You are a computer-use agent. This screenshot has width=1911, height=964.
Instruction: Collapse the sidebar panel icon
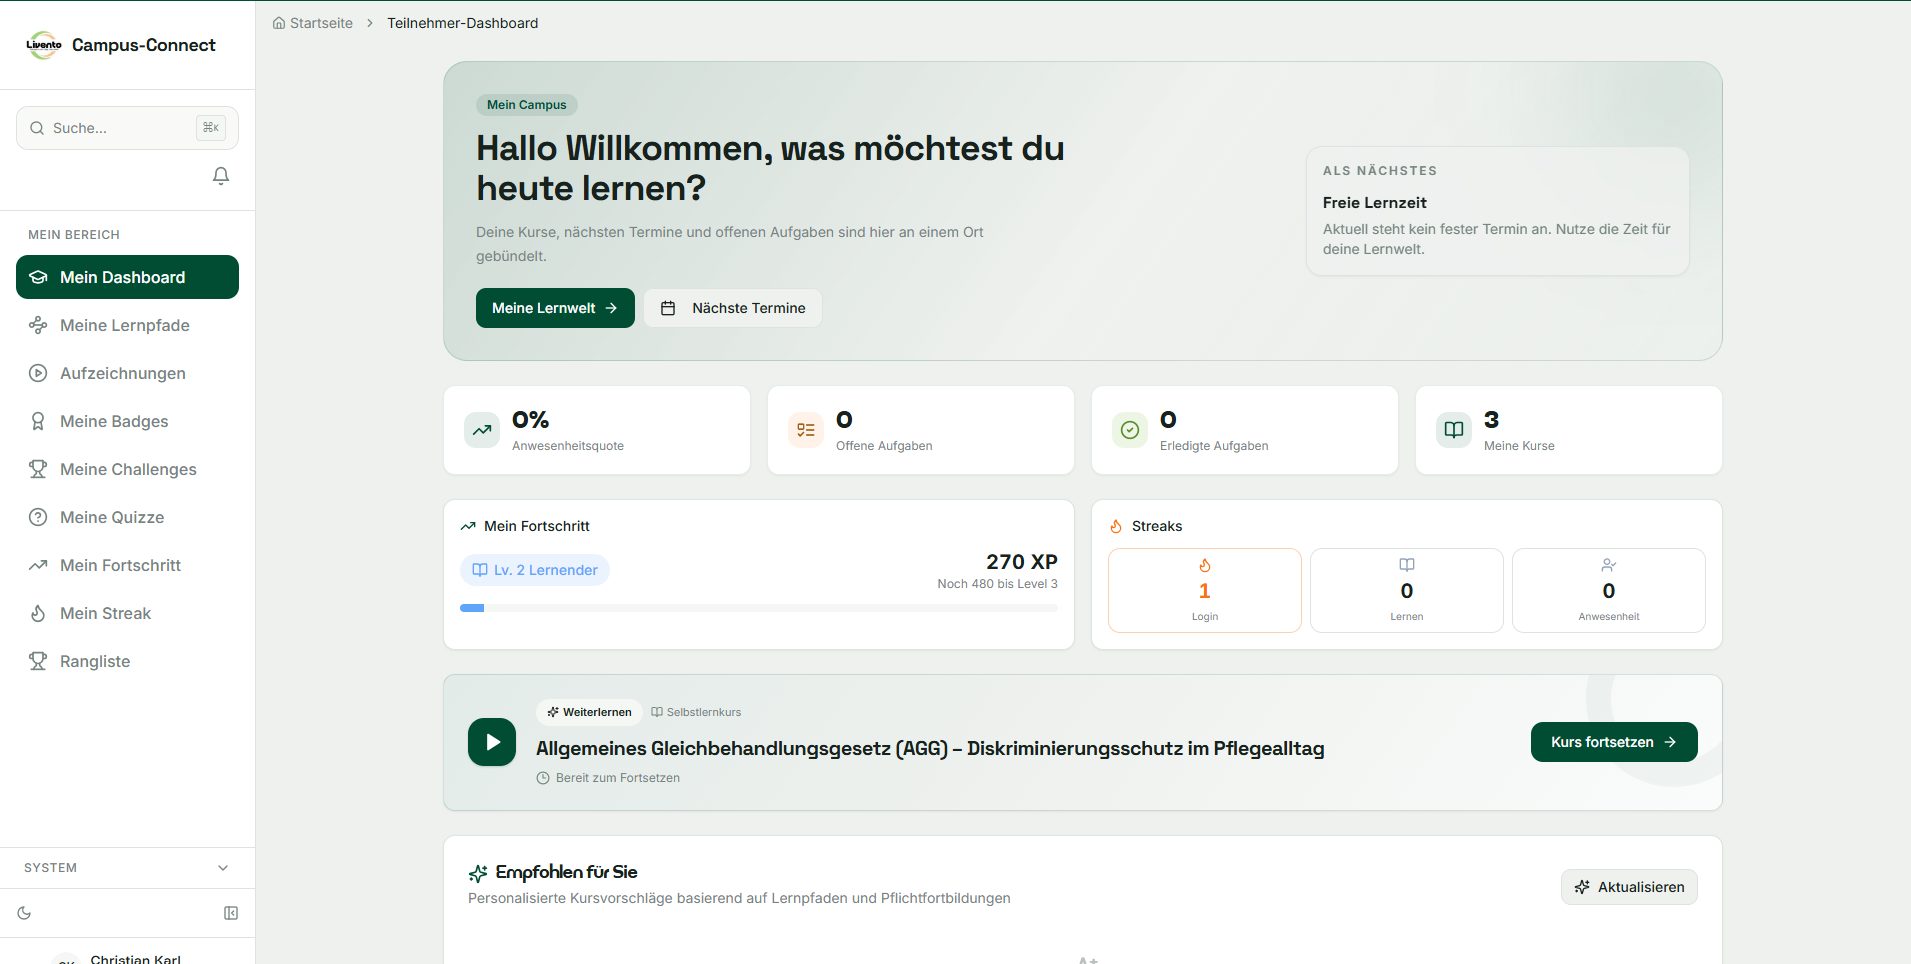pos(231,913)
